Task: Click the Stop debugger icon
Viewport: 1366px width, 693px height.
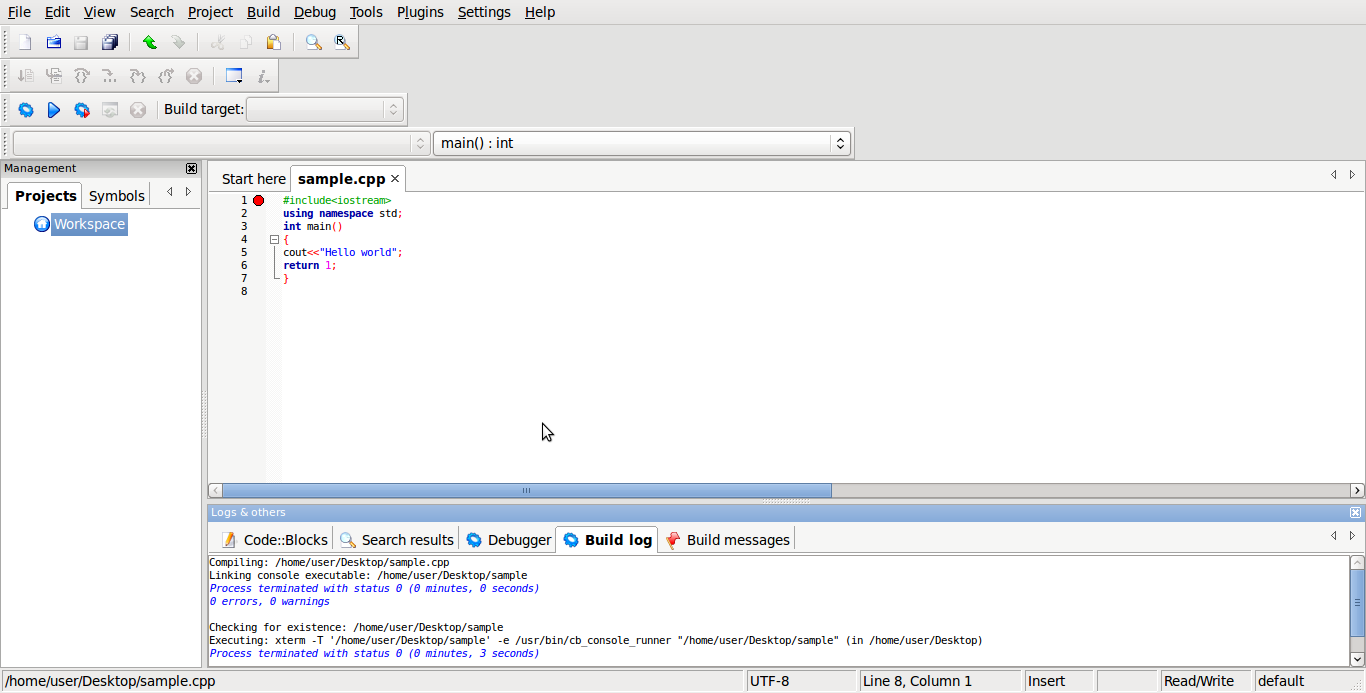Action: coord(194,76)
